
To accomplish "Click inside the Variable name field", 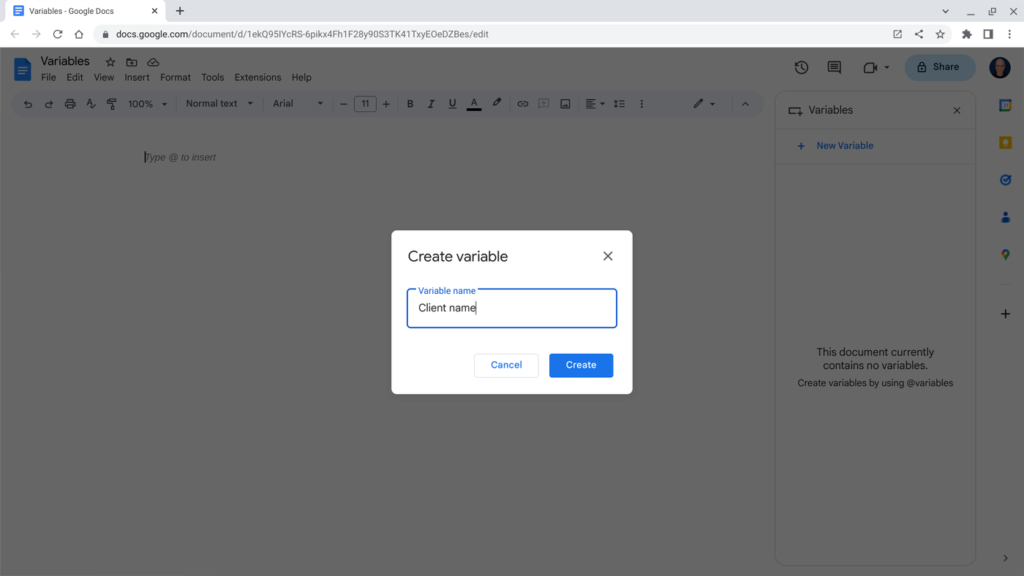I will (x=511, y=308).
